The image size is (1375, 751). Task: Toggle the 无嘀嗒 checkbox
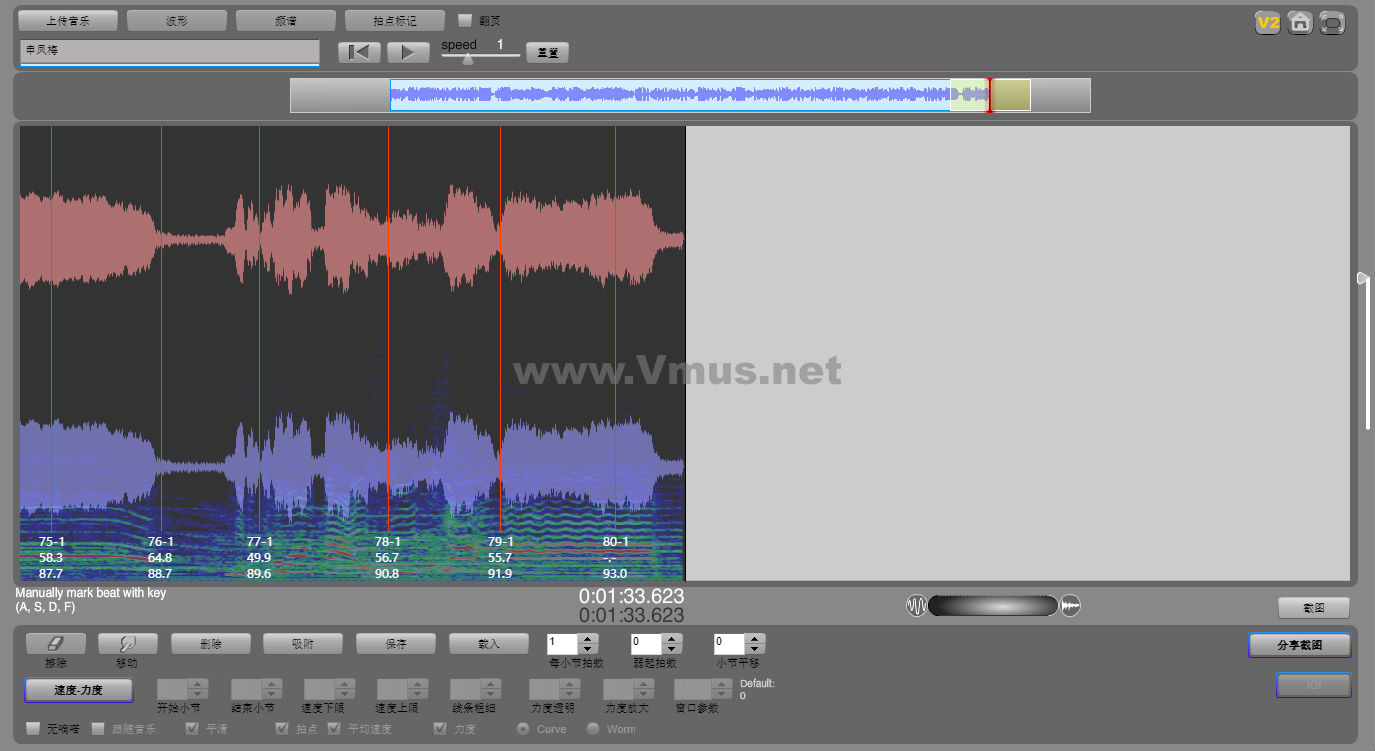[33, 729]
